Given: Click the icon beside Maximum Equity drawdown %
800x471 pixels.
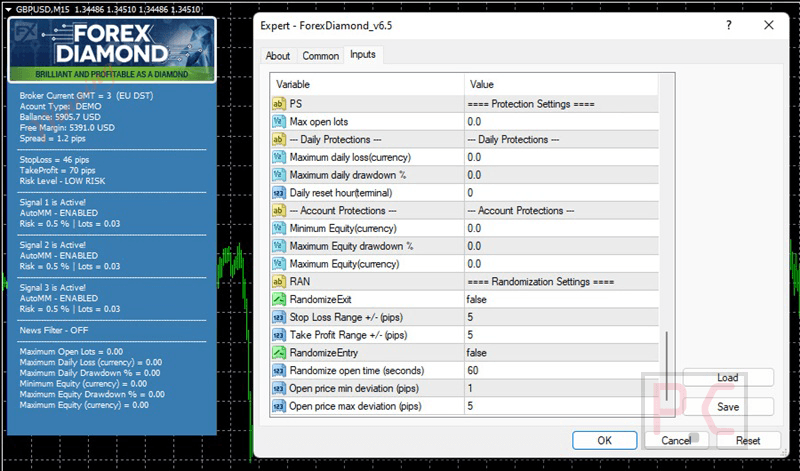Looking at the screenshot, I should click(x=279, y=246).
